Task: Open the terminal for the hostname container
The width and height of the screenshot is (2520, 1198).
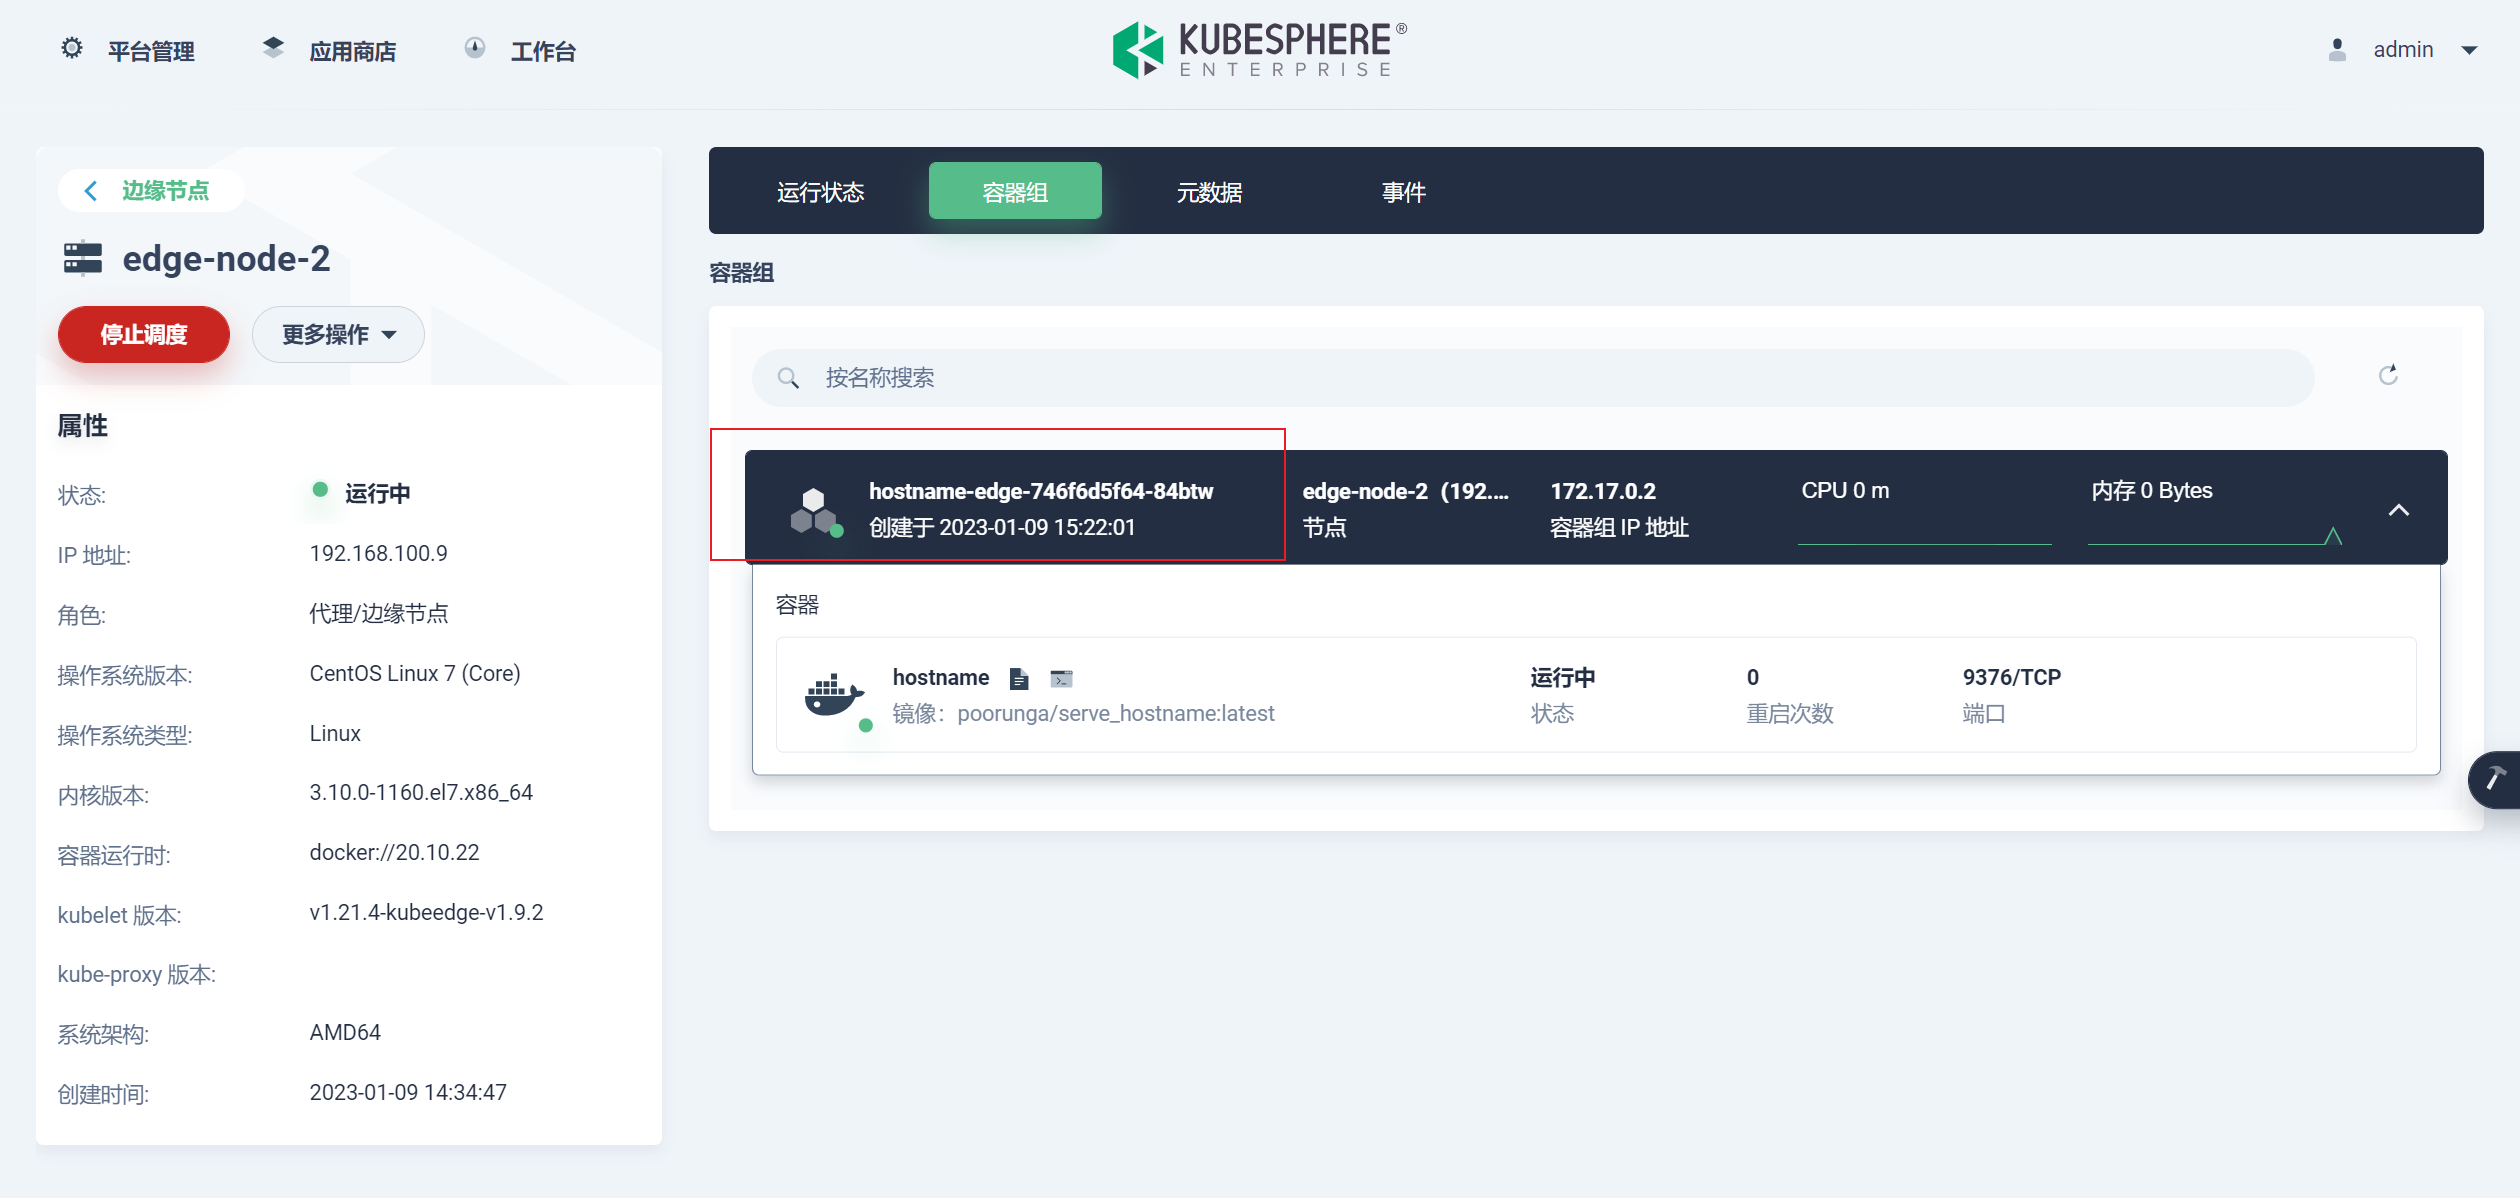Action: (1061, 678)
